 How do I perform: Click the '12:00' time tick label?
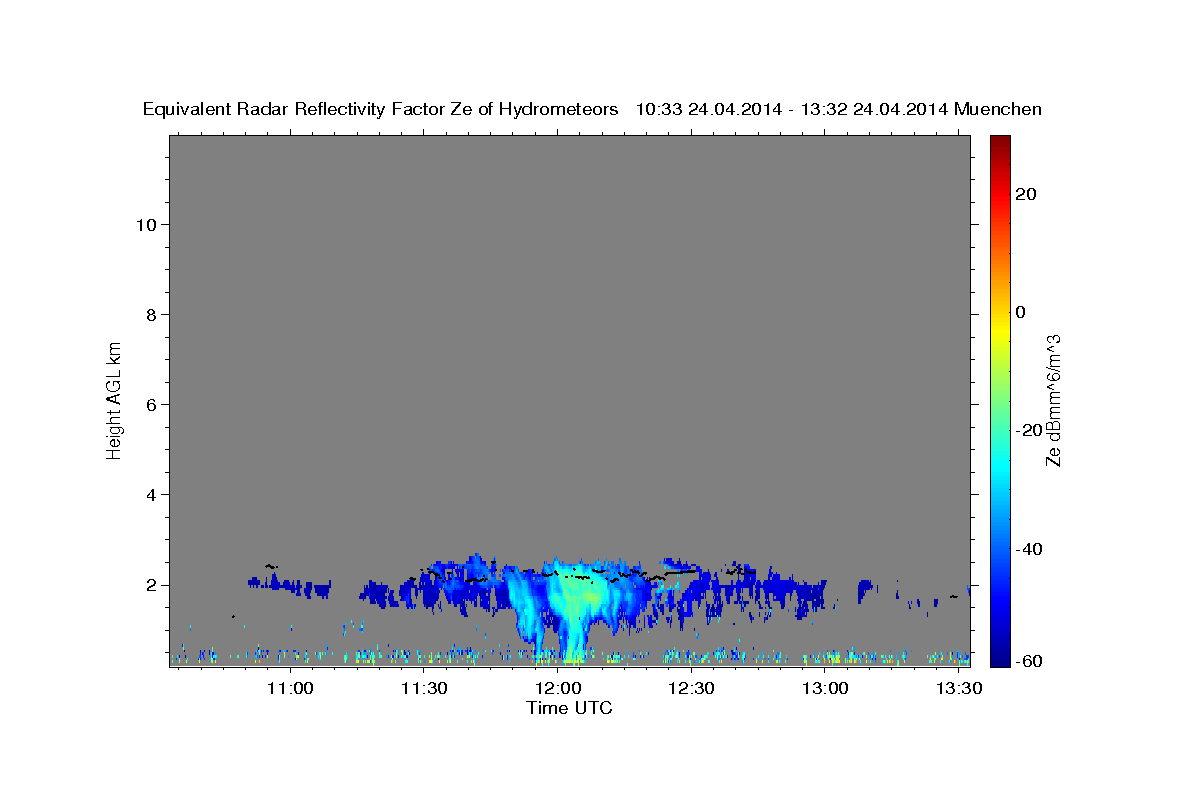[x=558, y=688]
